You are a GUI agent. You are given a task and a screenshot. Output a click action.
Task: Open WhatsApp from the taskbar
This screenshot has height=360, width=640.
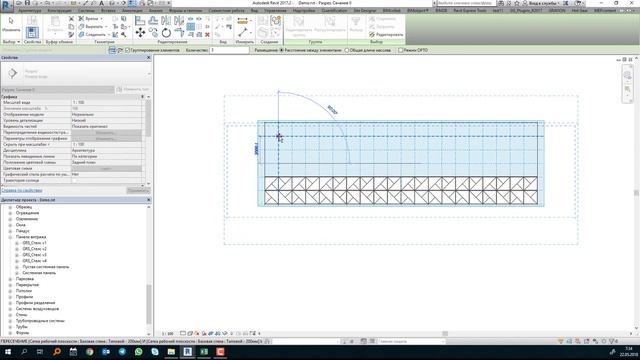138,351
